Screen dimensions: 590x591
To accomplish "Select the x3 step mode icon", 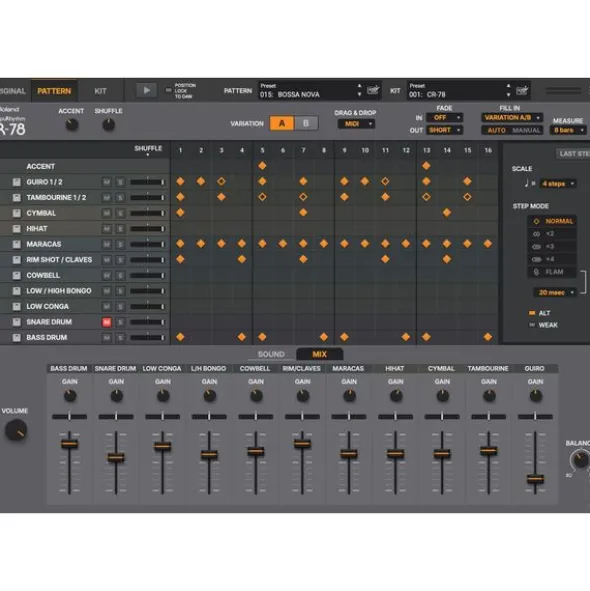I will click(x=536, y=247).
